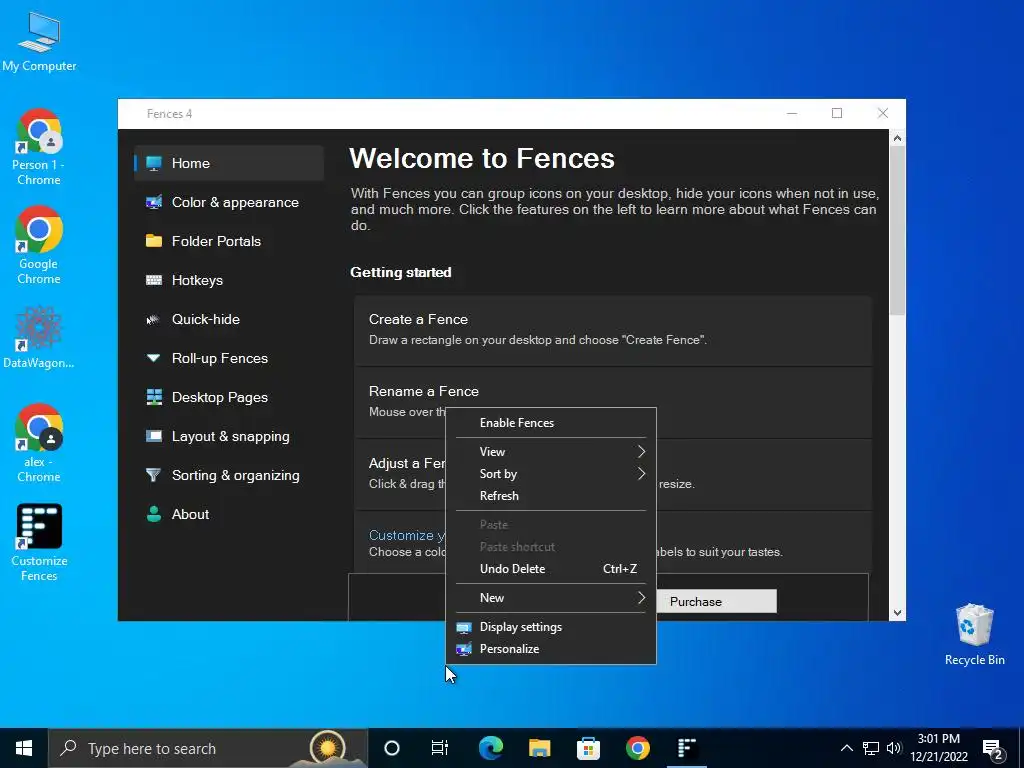The width and height of the screenshot is (1024, 768).
Task: Expand the View submenu arrow
Action: [641, 451]
